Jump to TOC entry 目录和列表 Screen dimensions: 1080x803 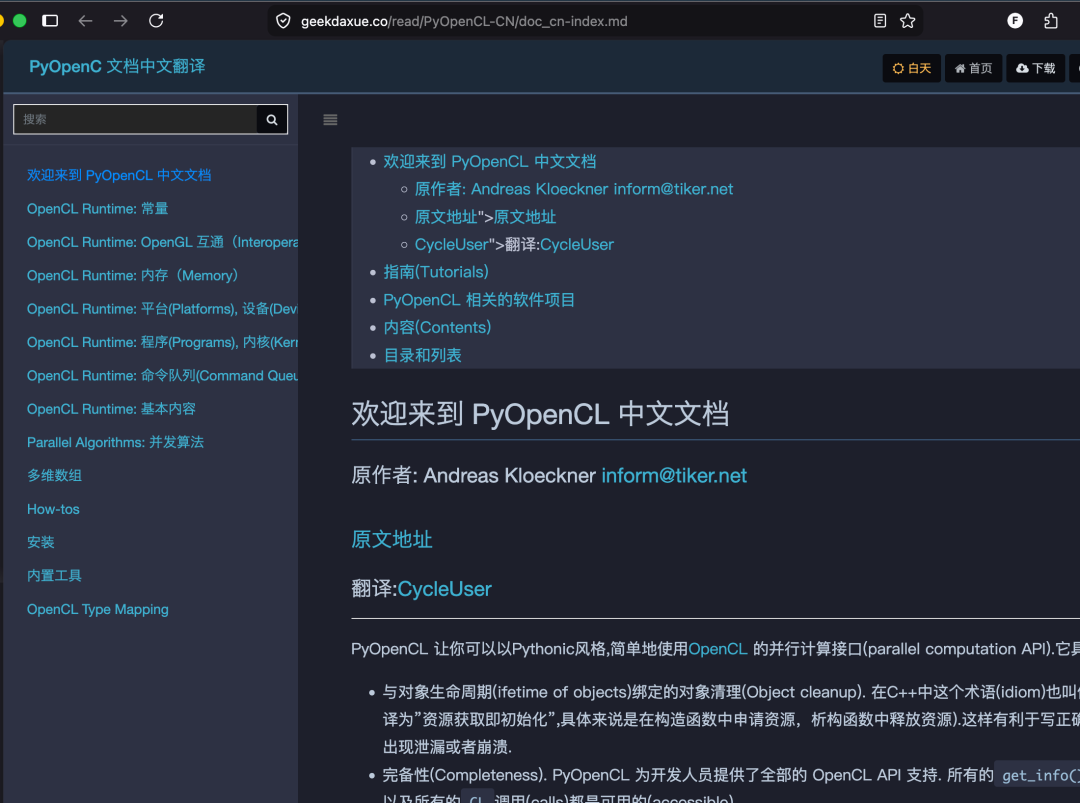pyautogui.click(x=422, y=355)
